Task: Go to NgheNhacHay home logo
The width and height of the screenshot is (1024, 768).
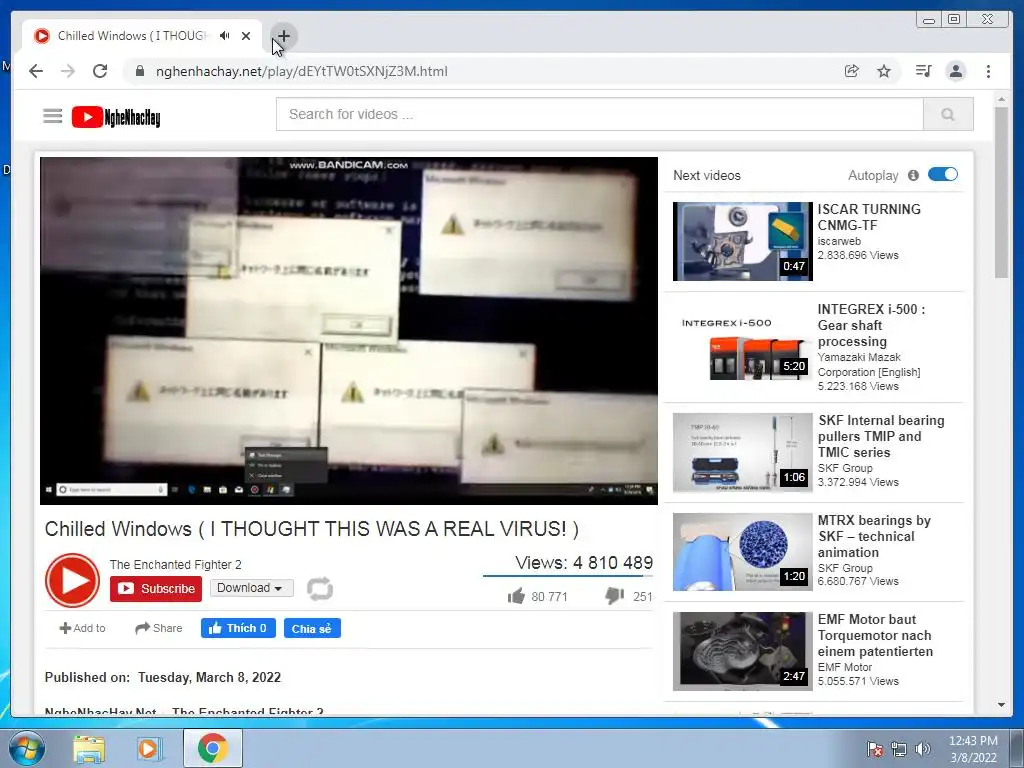Action: tap(116, 117)
